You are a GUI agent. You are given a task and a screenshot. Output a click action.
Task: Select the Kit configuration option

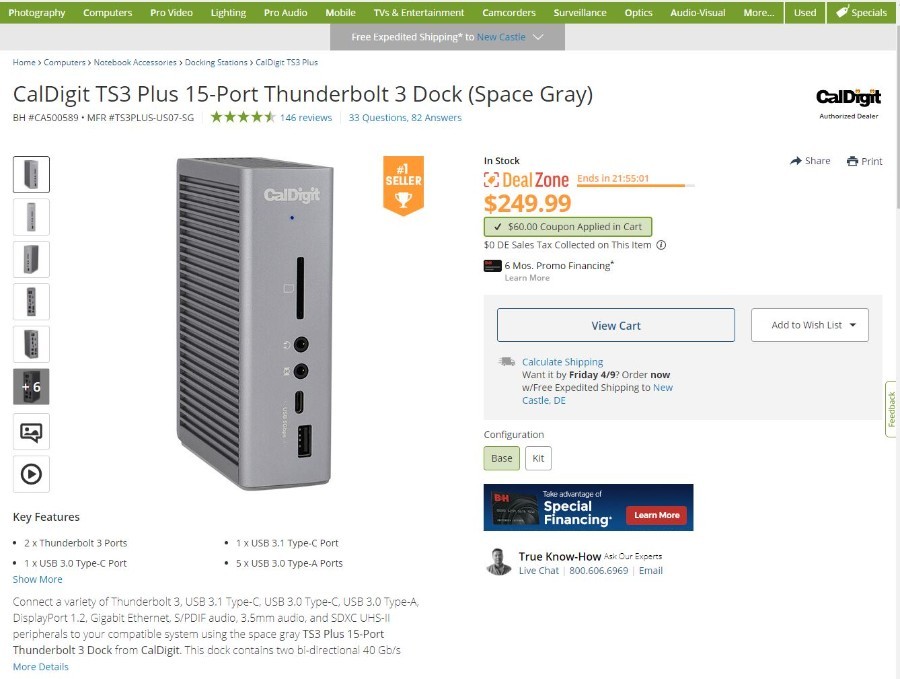click(x=538, y=458)
